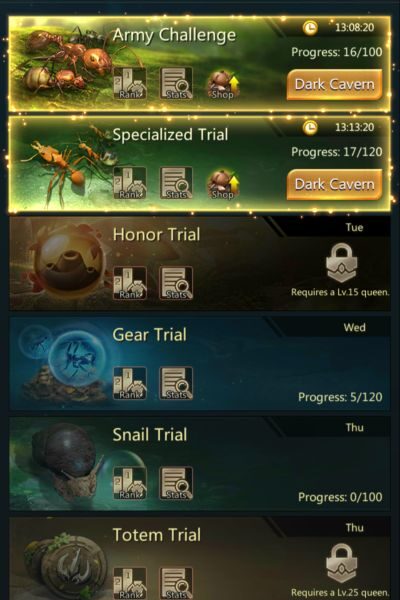The height and width of the screenshot is (600, 400).
Task: Open Army Challenge Shop icon
Action: coord(223,84)
